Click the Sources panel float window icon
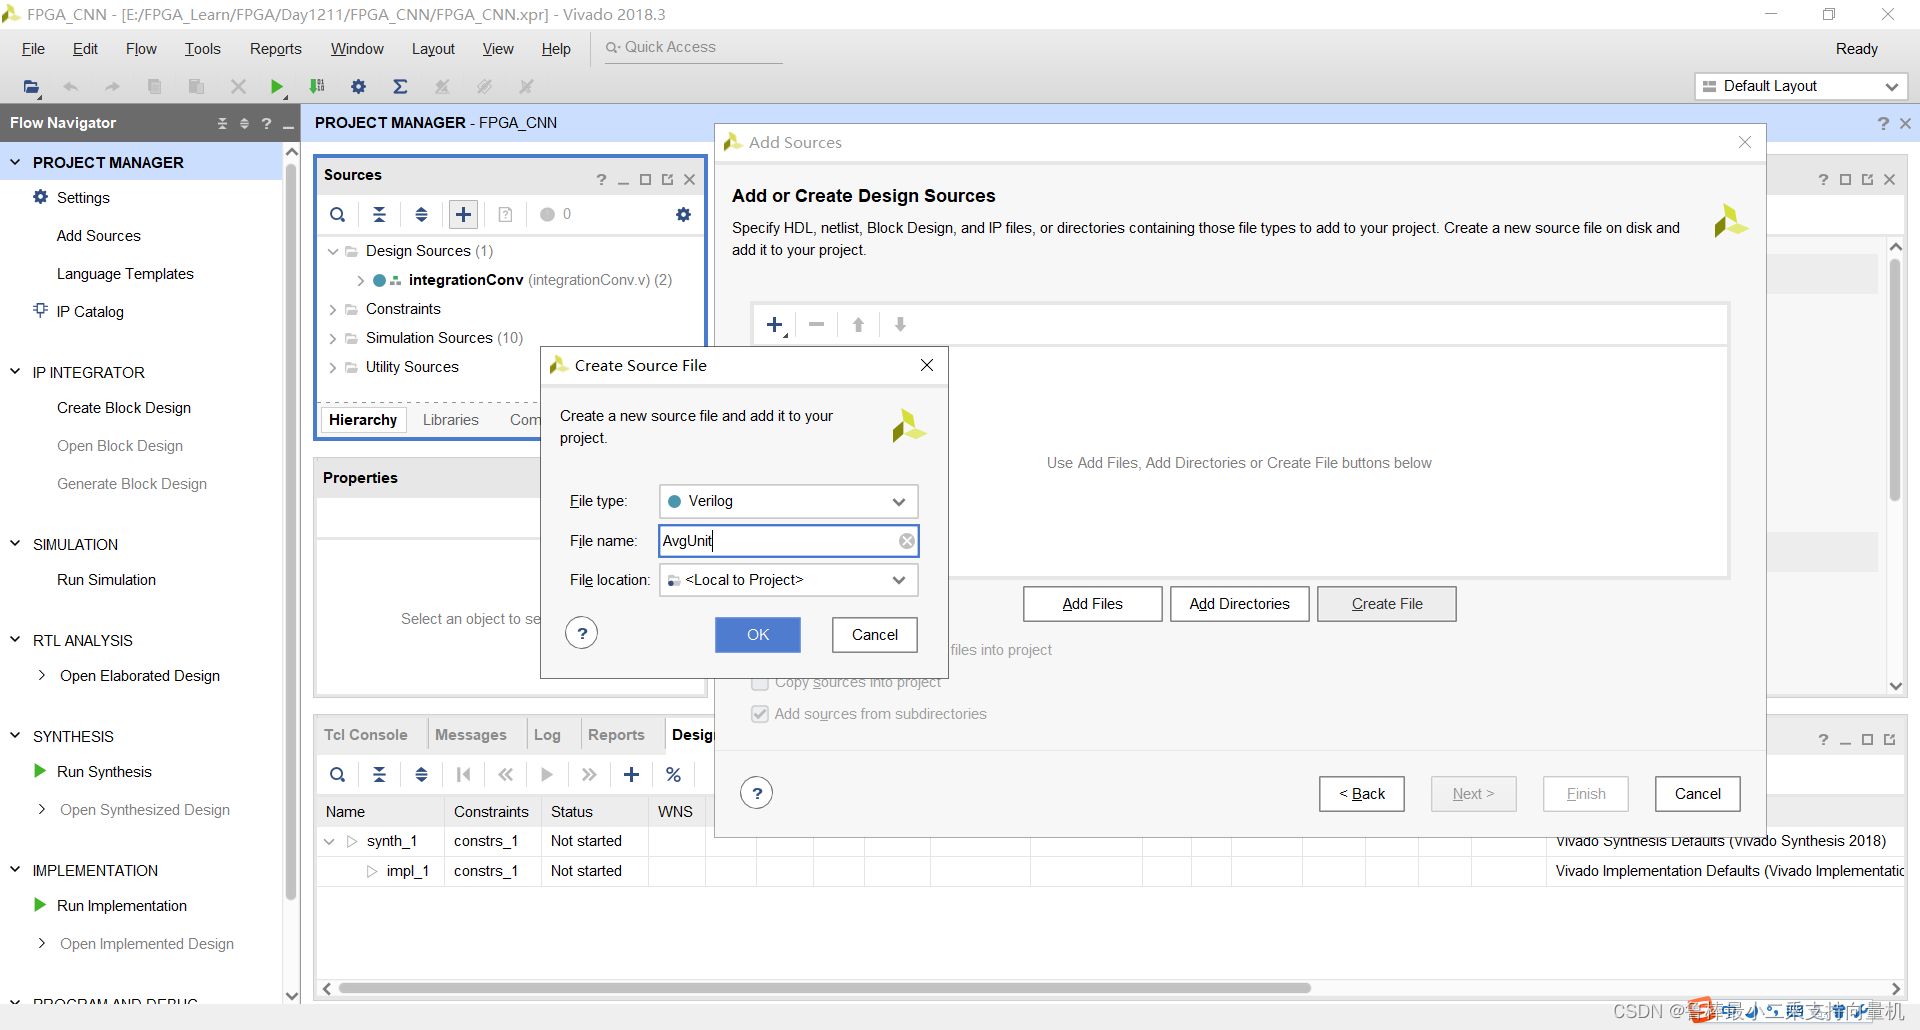This screenshot has width=1920, height=1030. coord(667,179)
